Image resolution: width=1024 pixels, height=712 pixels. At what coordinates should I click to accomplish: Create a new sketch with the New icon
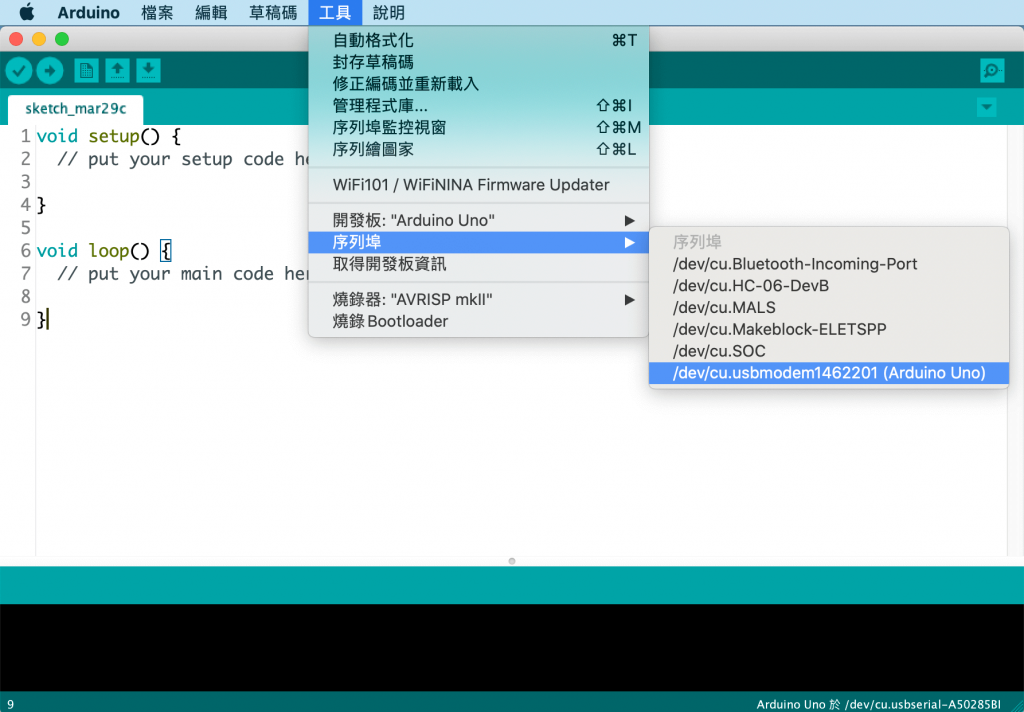[86, 71]
